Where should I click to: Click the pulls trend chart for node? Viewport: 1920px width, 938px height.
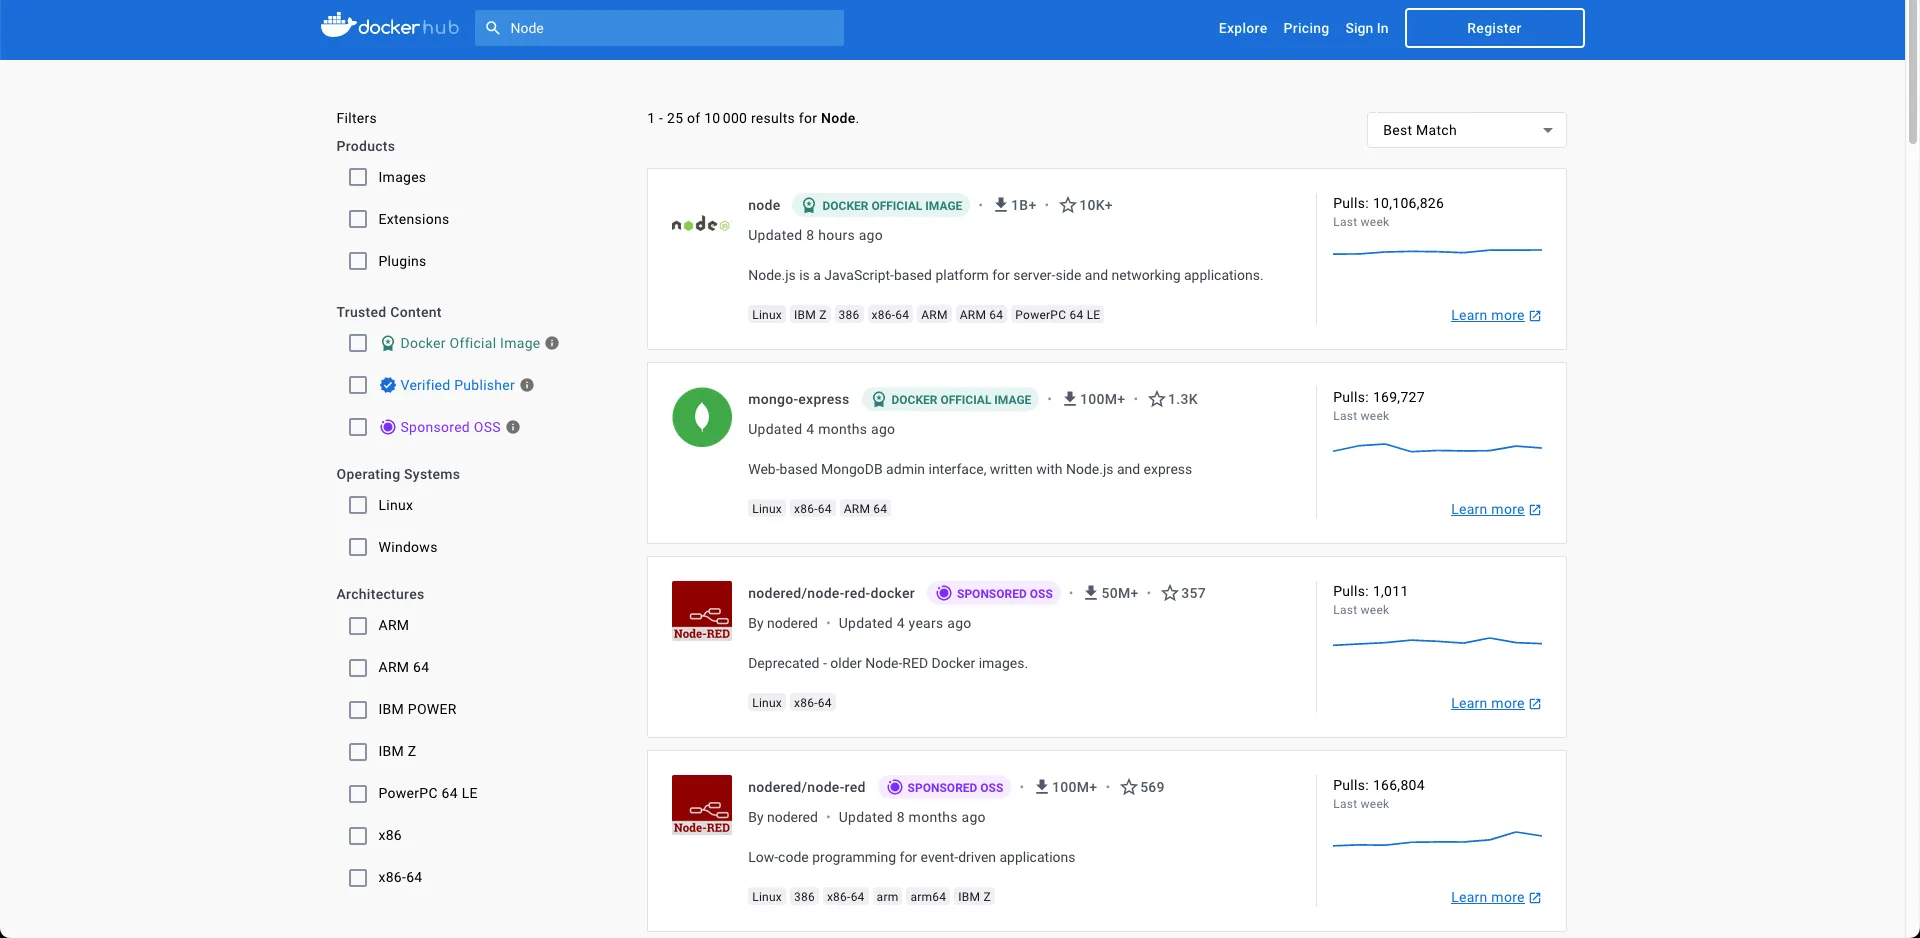click(x=1437, y=253)
